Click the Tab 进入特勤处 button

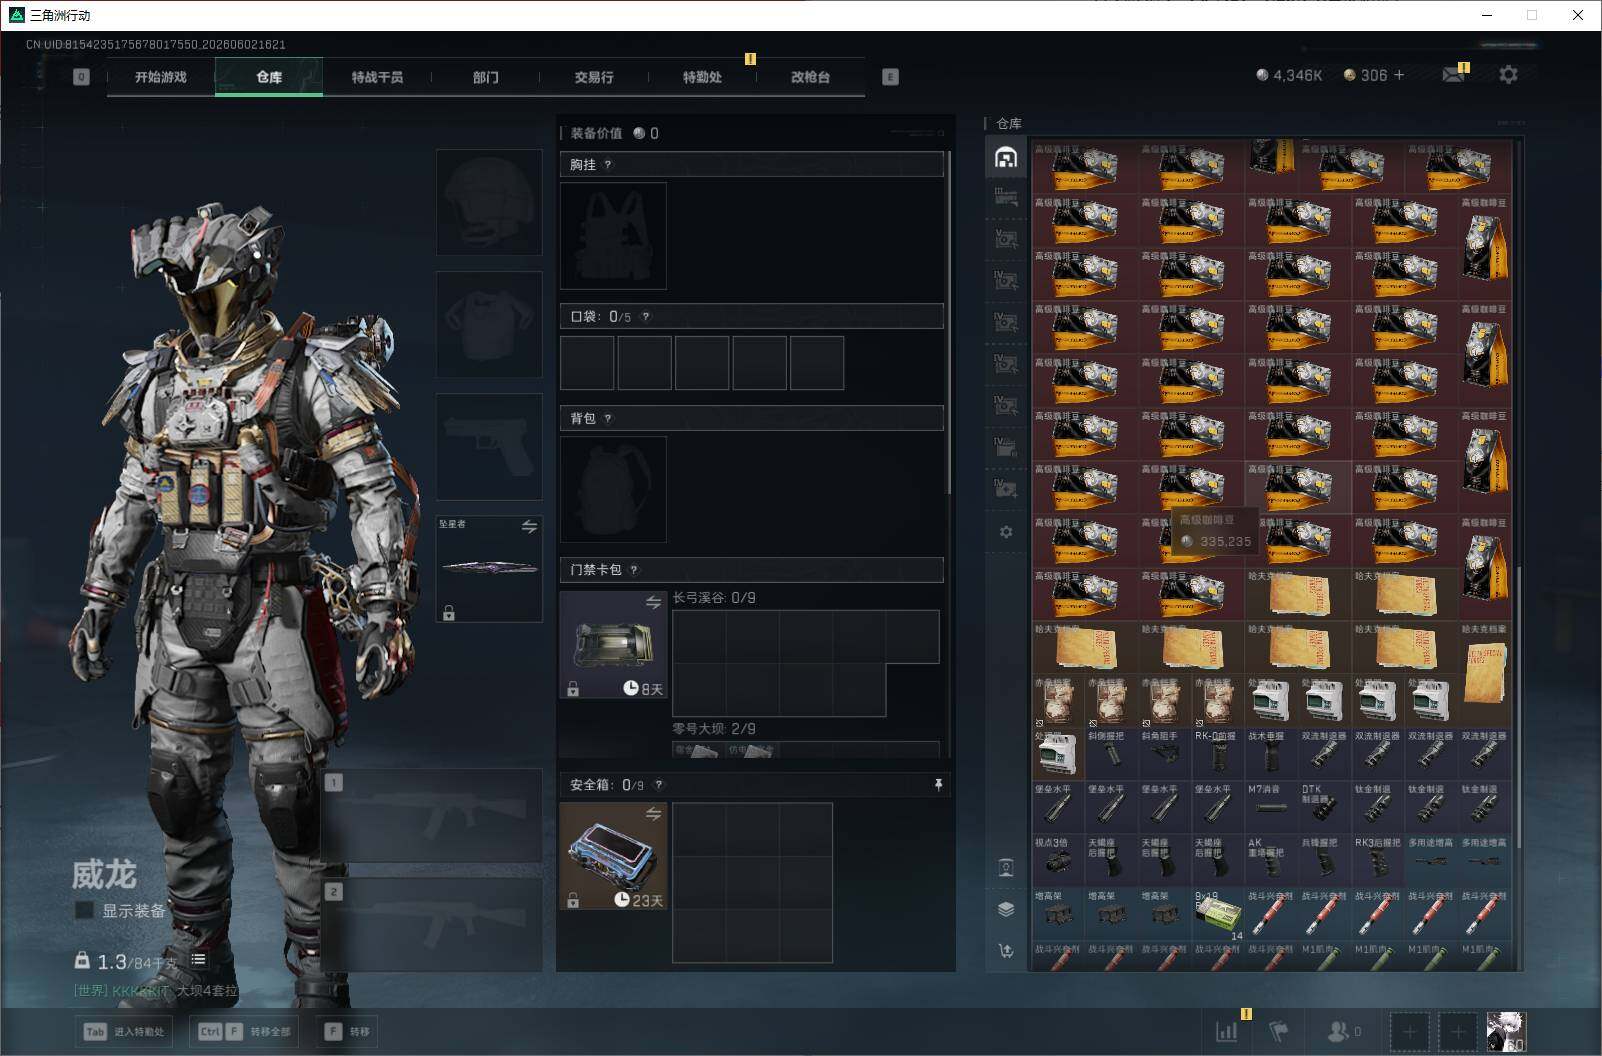124,1031
